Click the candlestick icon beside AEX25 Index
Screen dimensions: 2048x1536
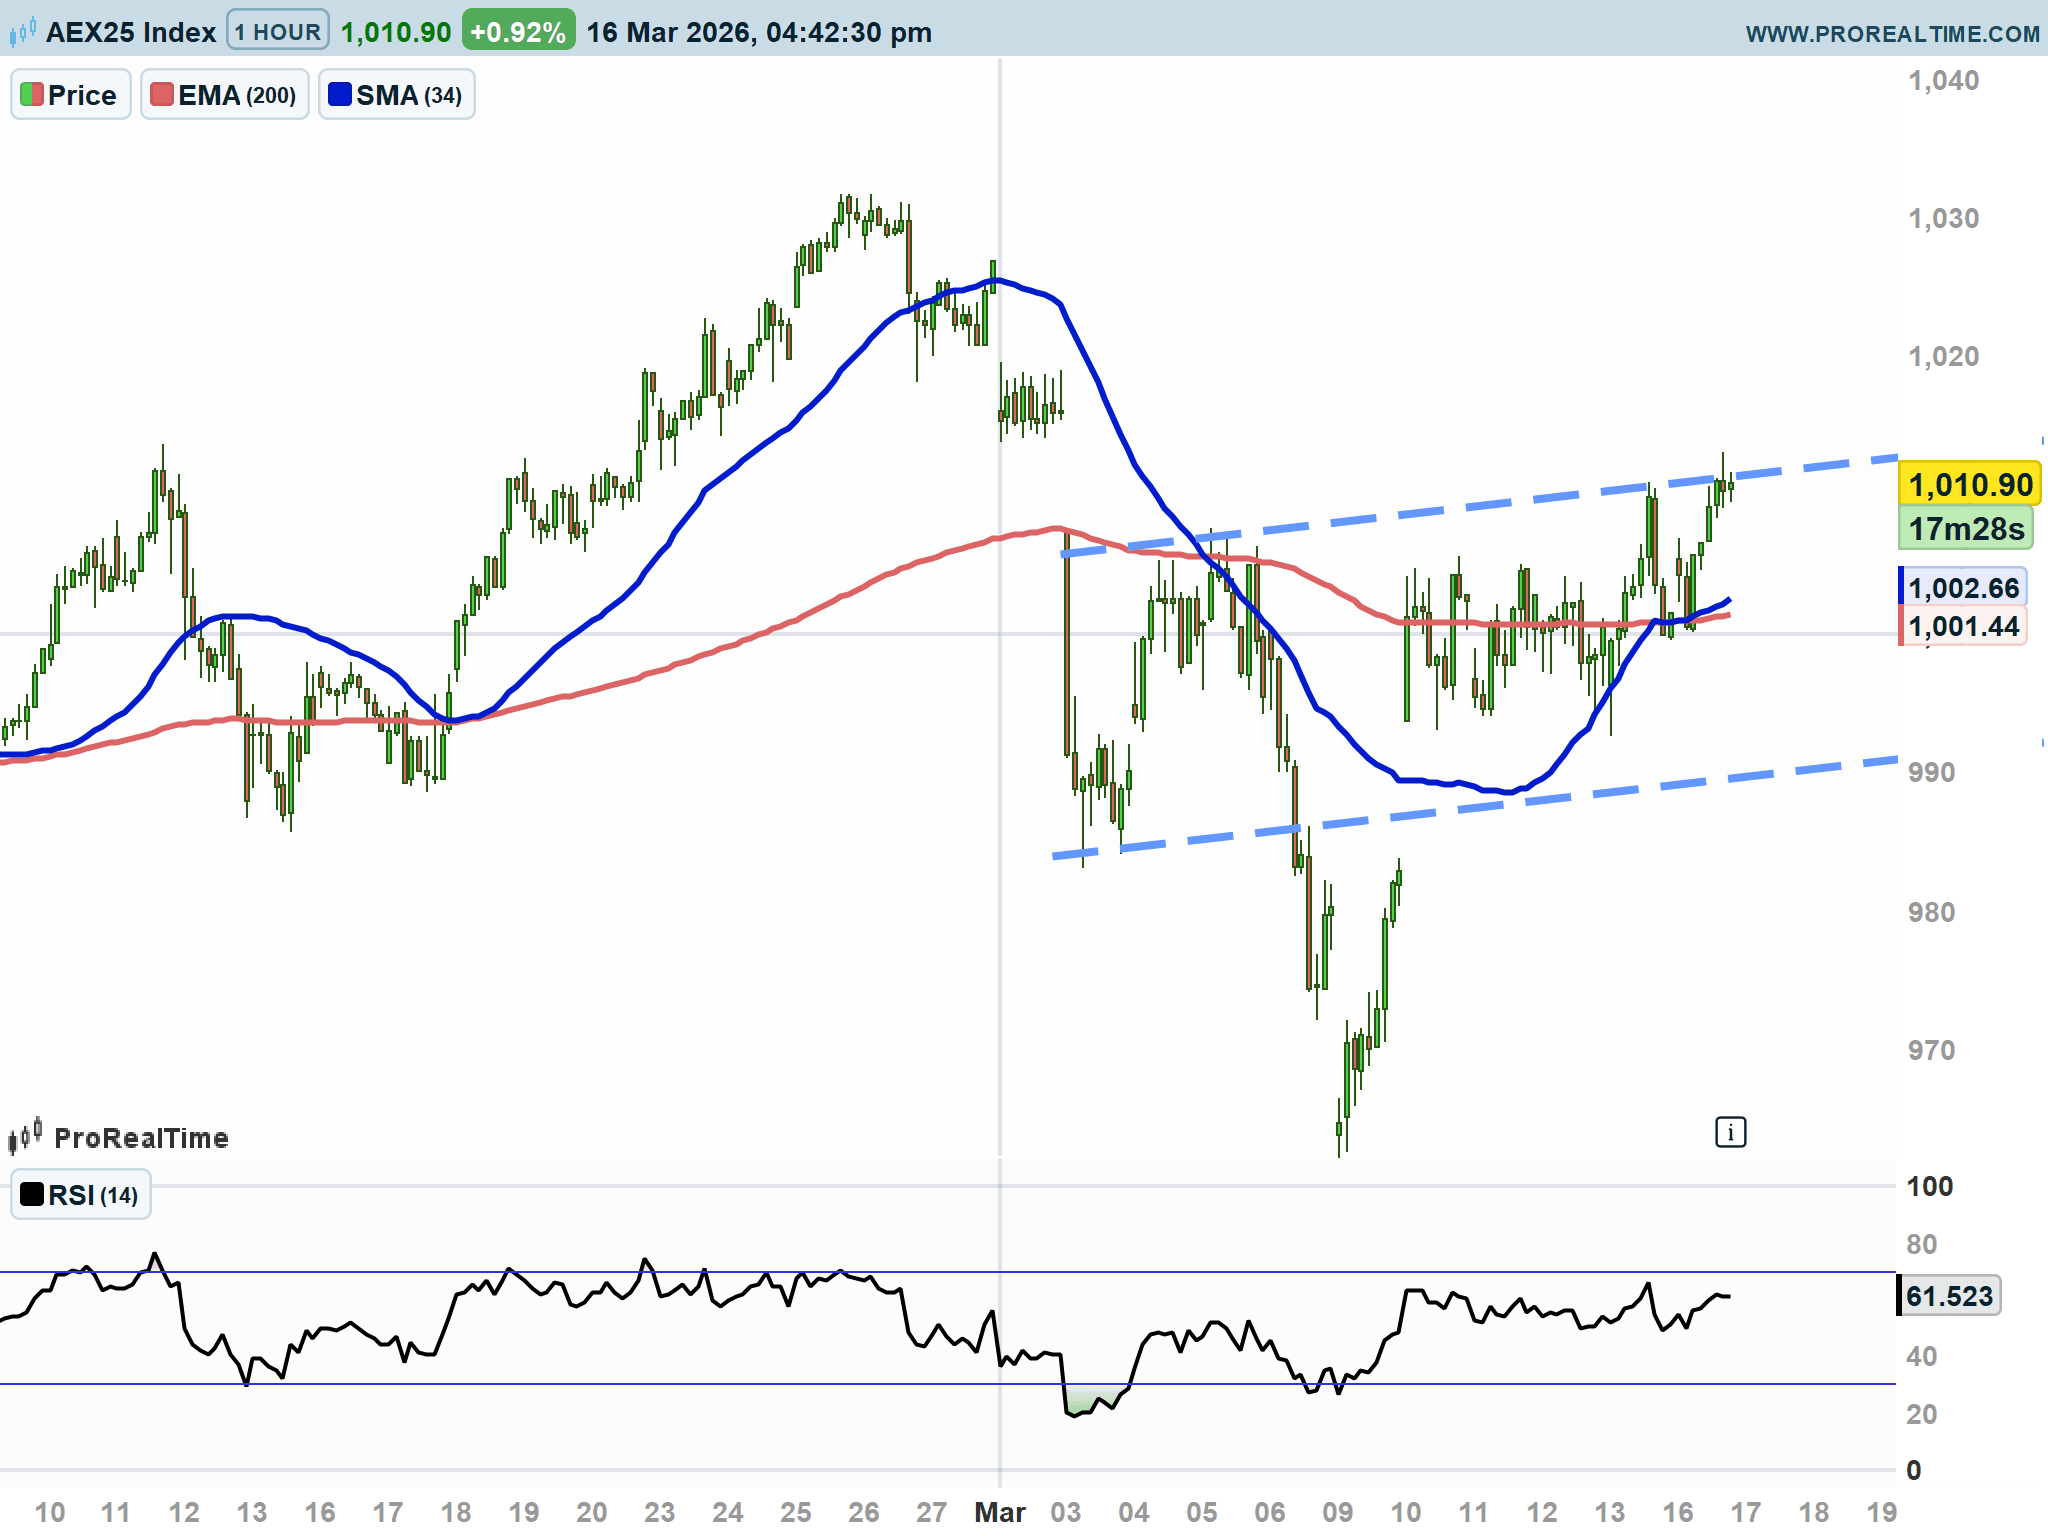22,32
